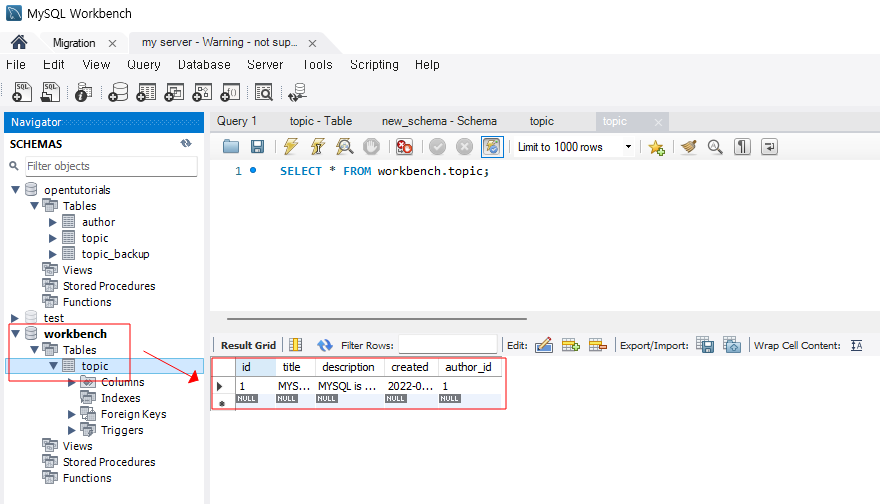Export the recordset to a file icon
Viewport: 880px width, 504px height.
click(x=705, y=345)
